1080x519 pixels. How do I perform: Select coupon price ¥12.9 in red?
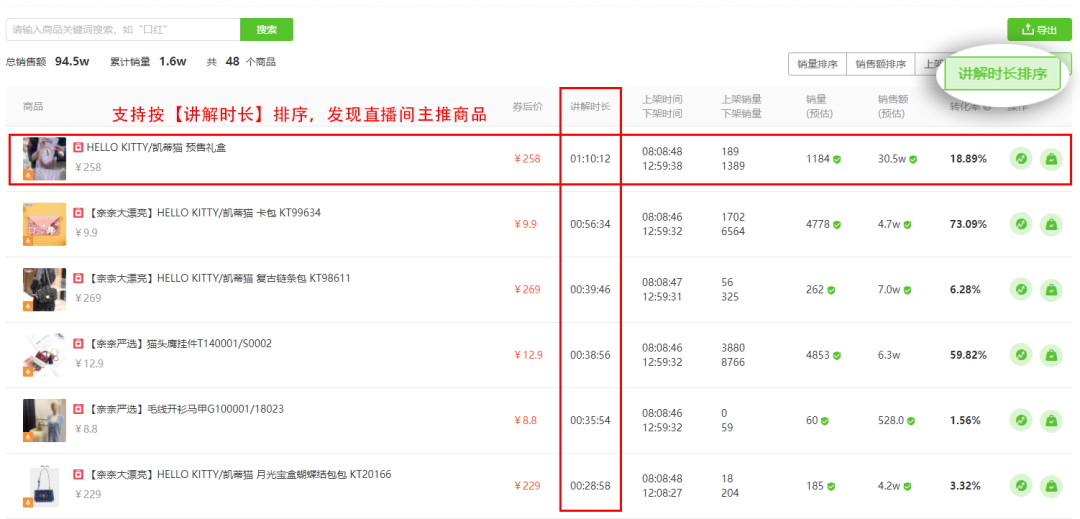(x=528, y=355)
